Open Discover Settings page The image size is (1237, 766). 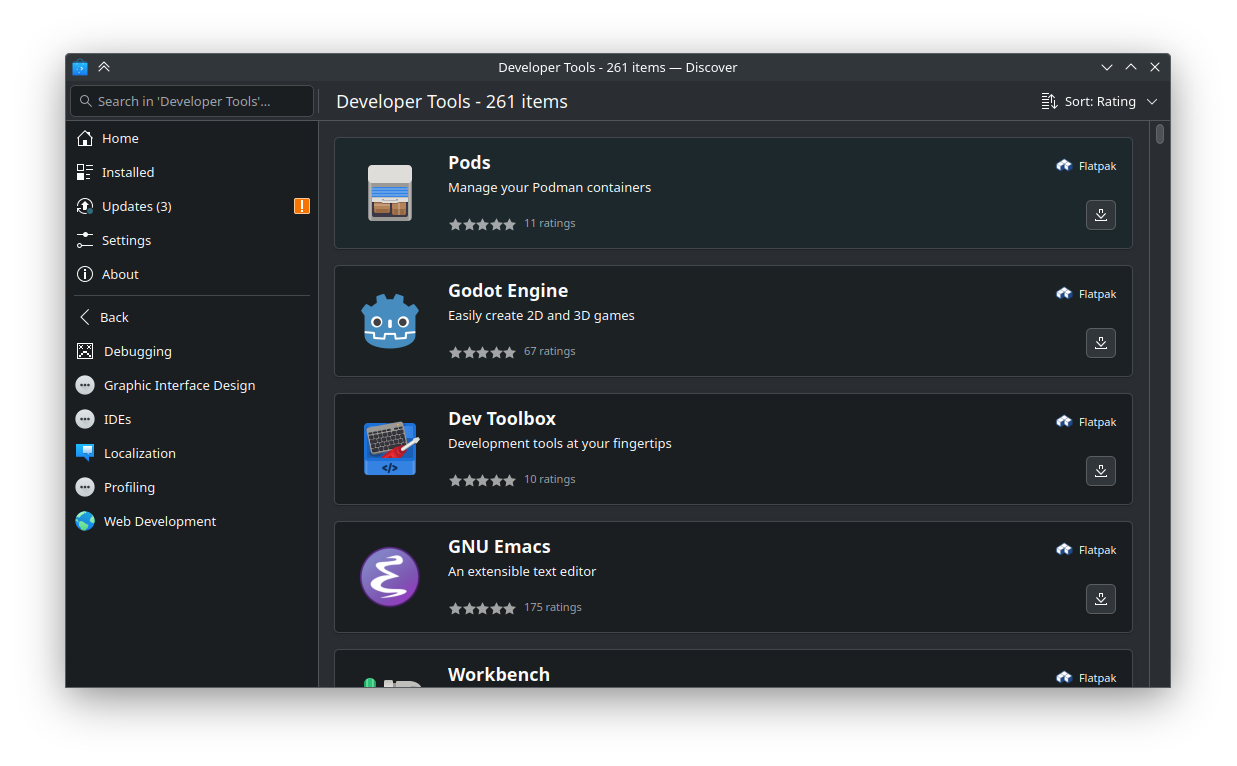(192, 241)
